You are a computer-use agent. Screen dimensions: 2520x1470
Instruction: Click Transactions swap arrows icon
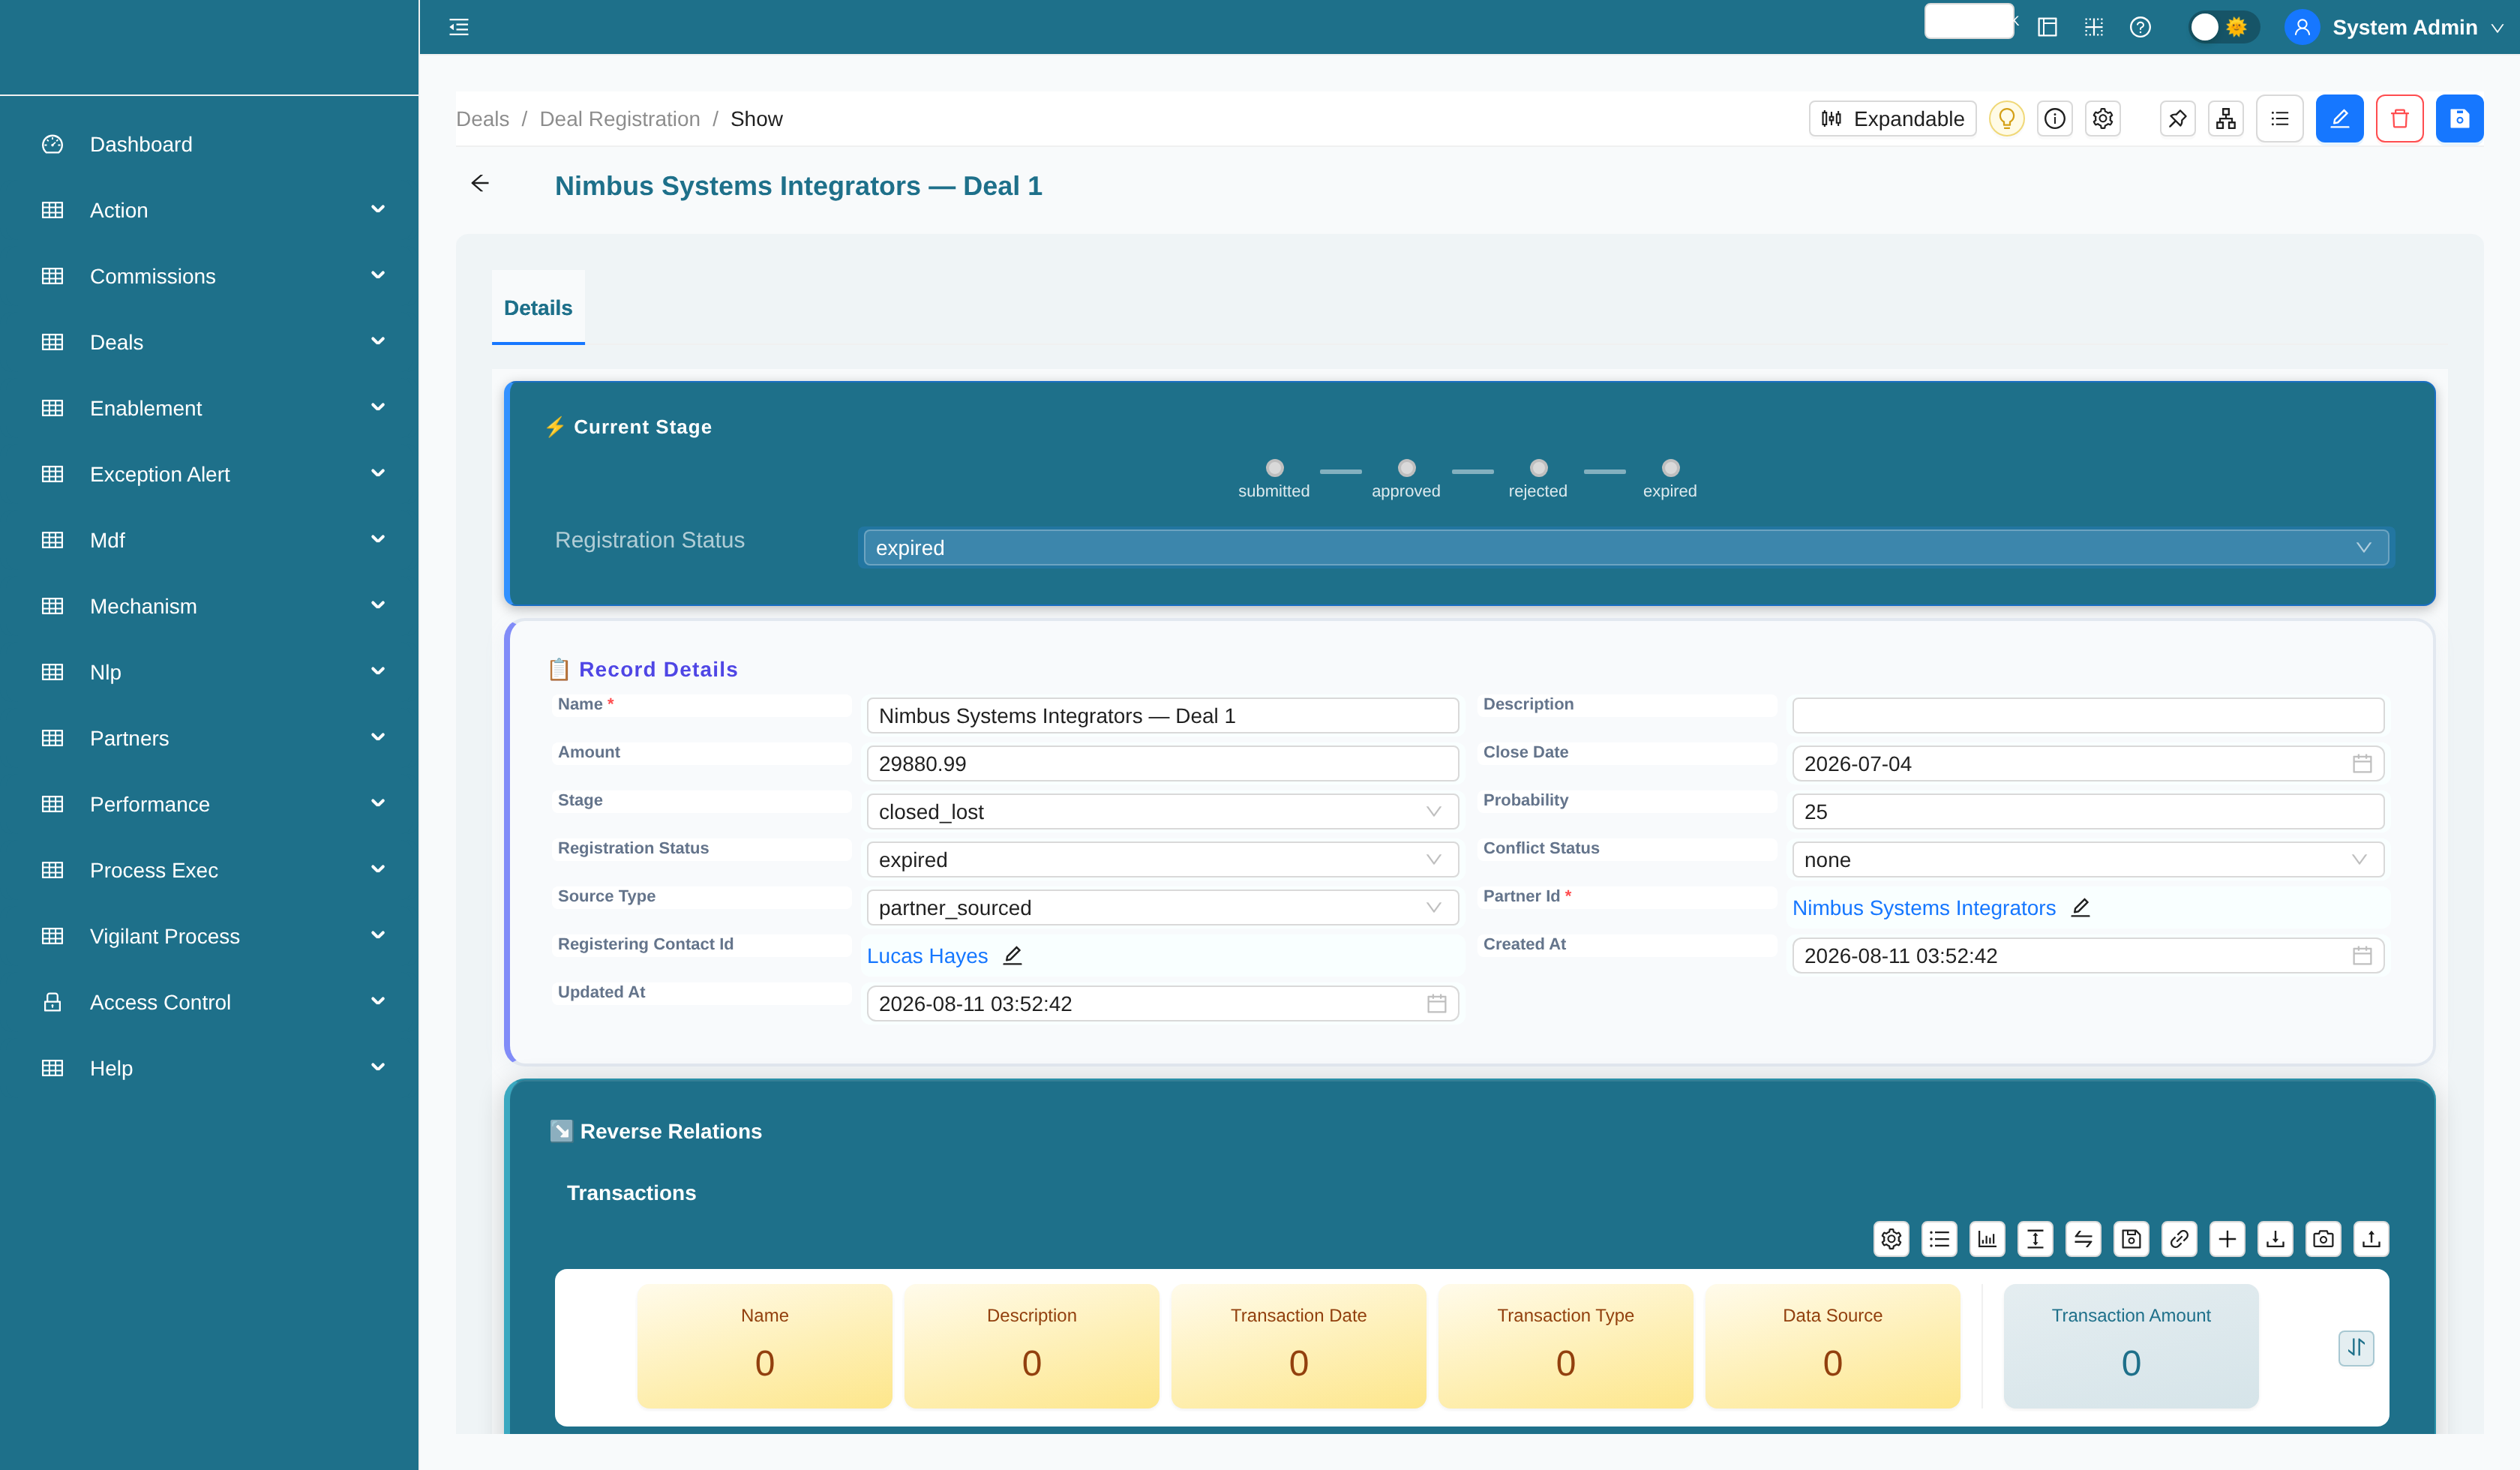coord(2083,1239)
